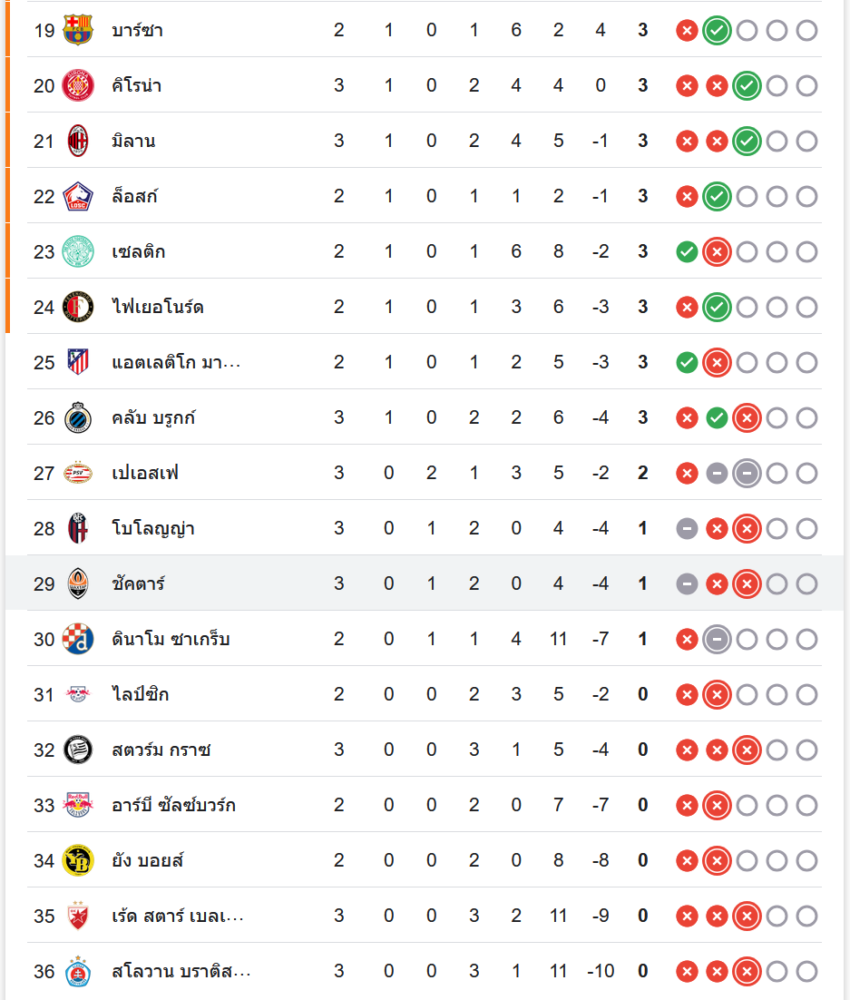The image size is (850, 1000).
Task: Open the Celtic club crest
Action: click(77, 252)
